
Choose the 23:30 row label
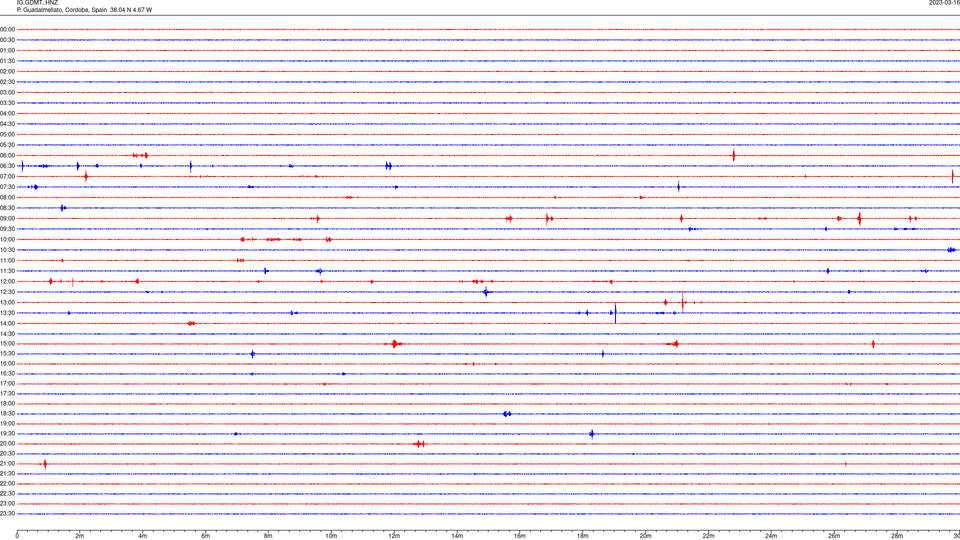[7, 514]
